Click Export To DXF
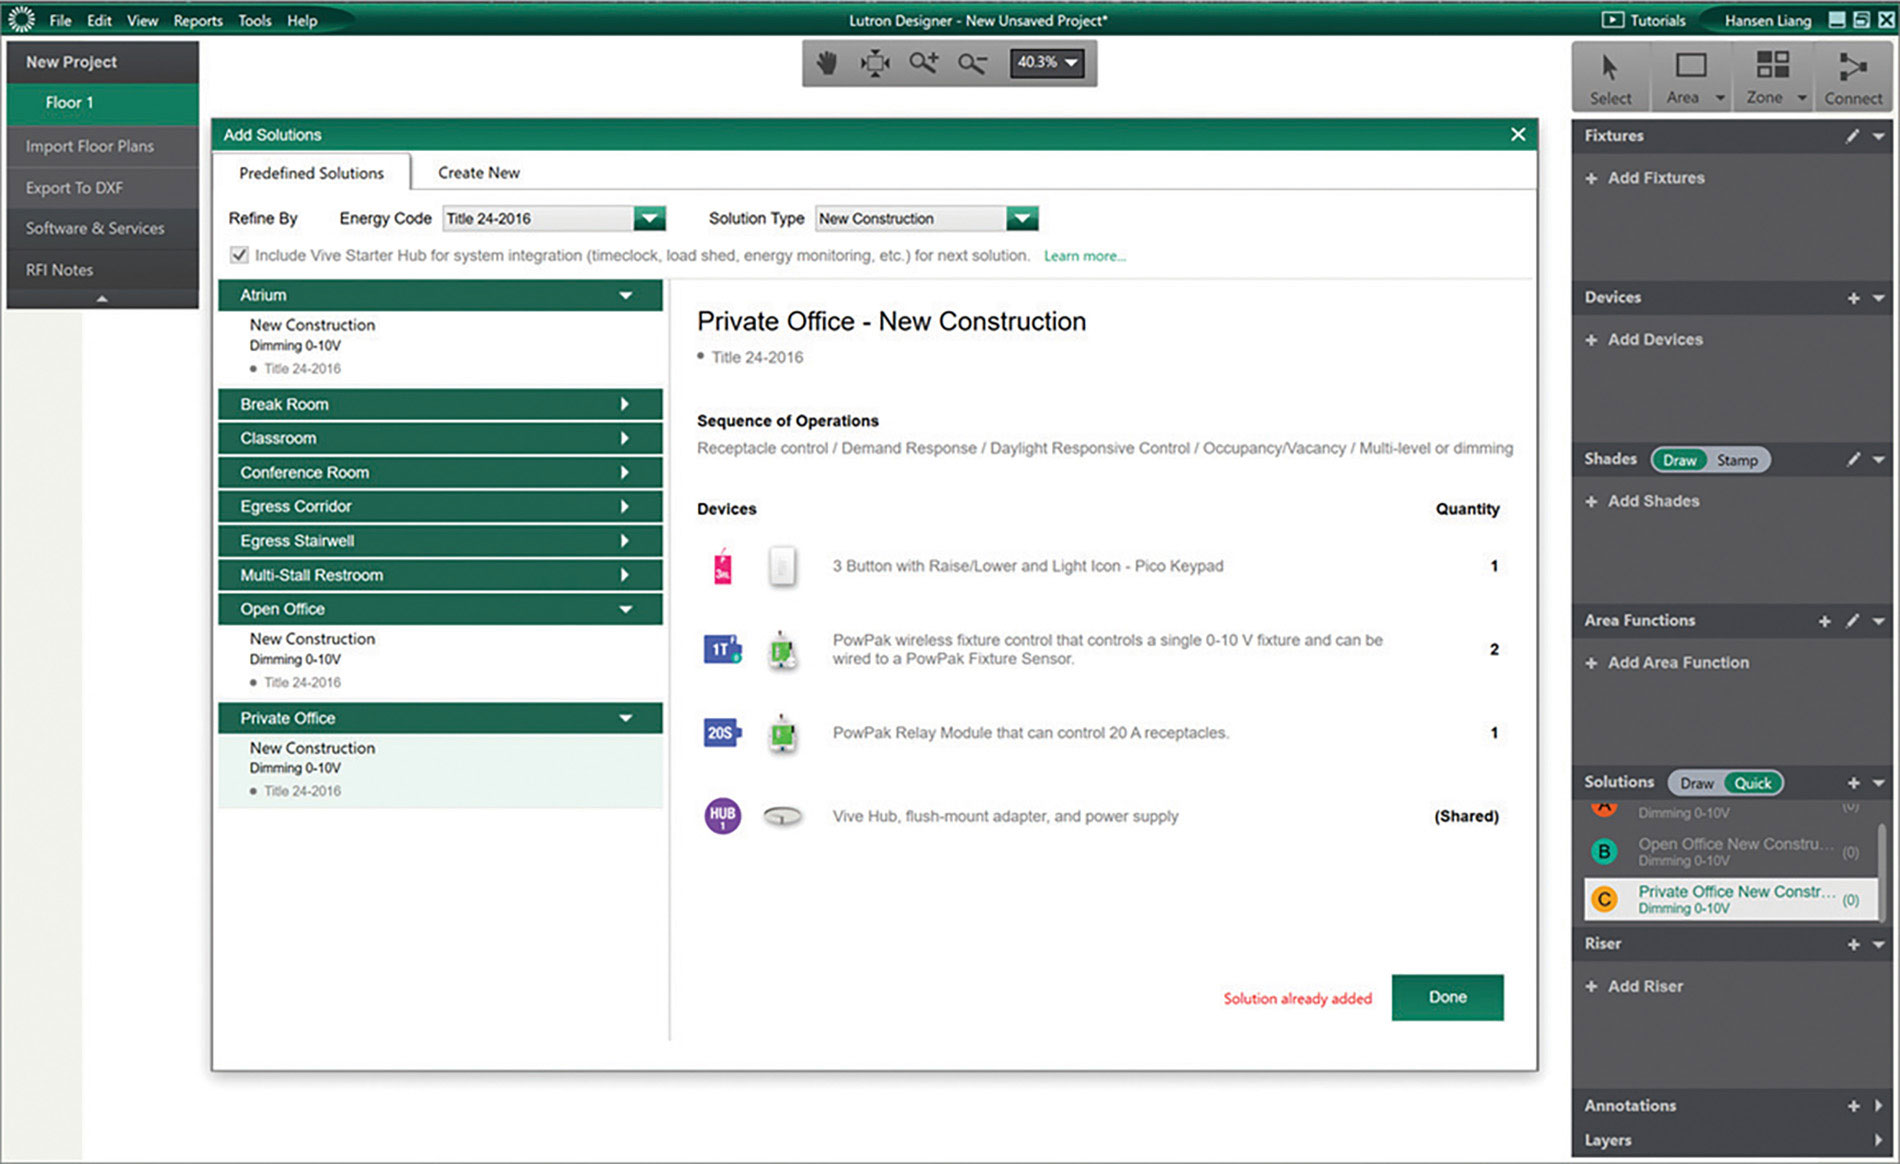Viewport: 1900px width, 1164px height. pyautogui.click(x=102, y=188)
